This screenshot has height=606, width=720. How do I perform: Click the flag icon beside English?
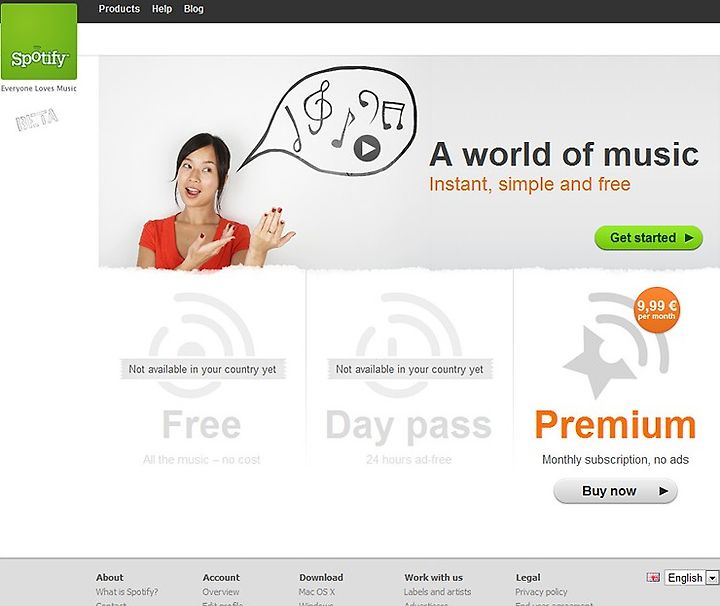click(x=653, y=577)
